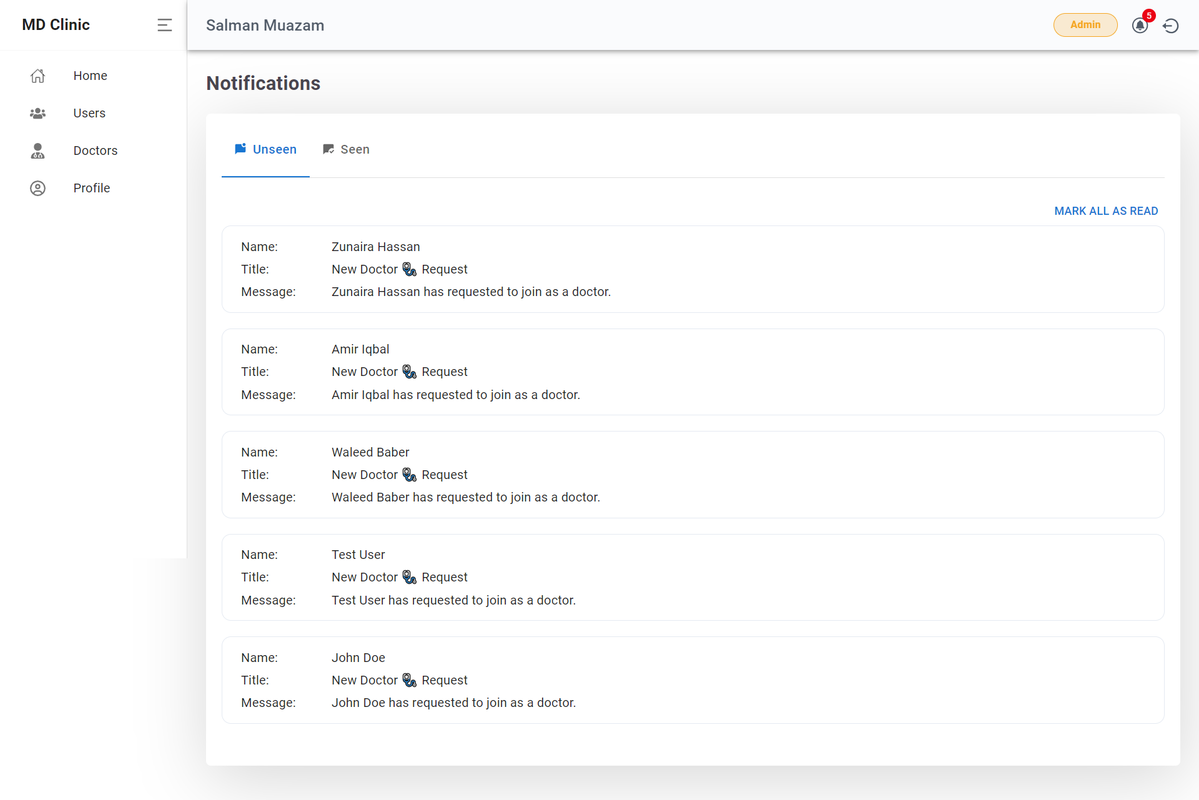1199x800 pixels.
Task: Select name text Test User
Action: click(x=358, y=554)
